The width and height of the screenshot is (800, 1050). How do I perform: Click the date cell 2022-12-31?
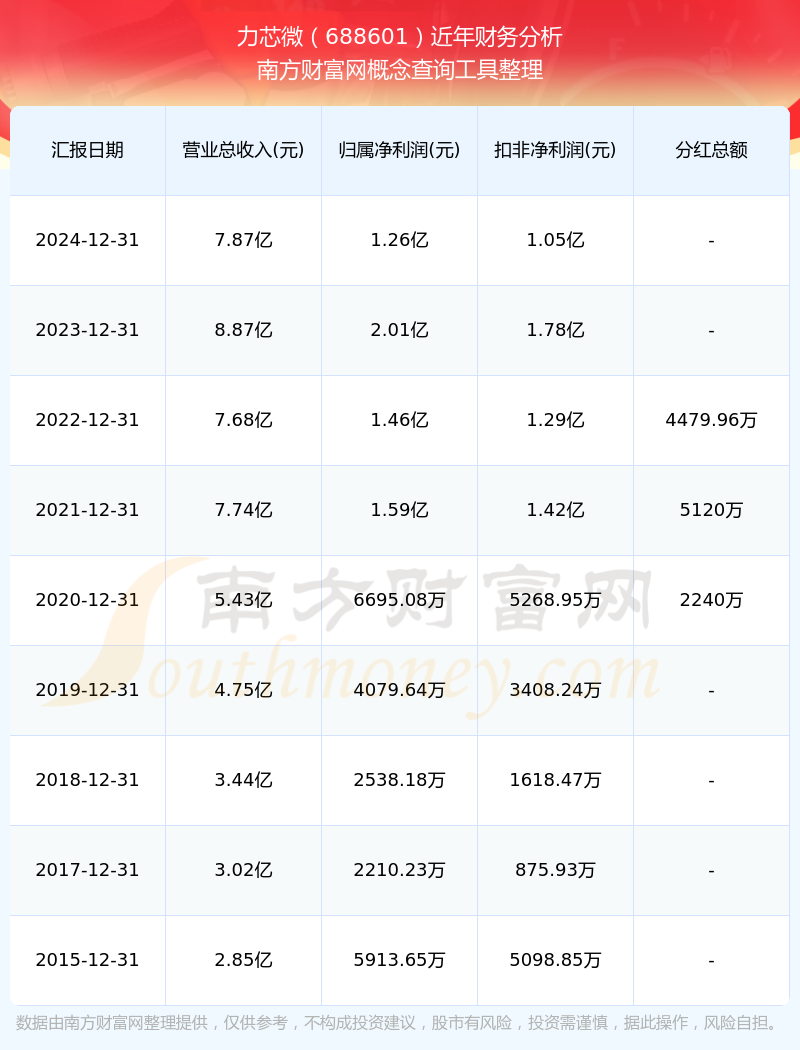(88, 421)
